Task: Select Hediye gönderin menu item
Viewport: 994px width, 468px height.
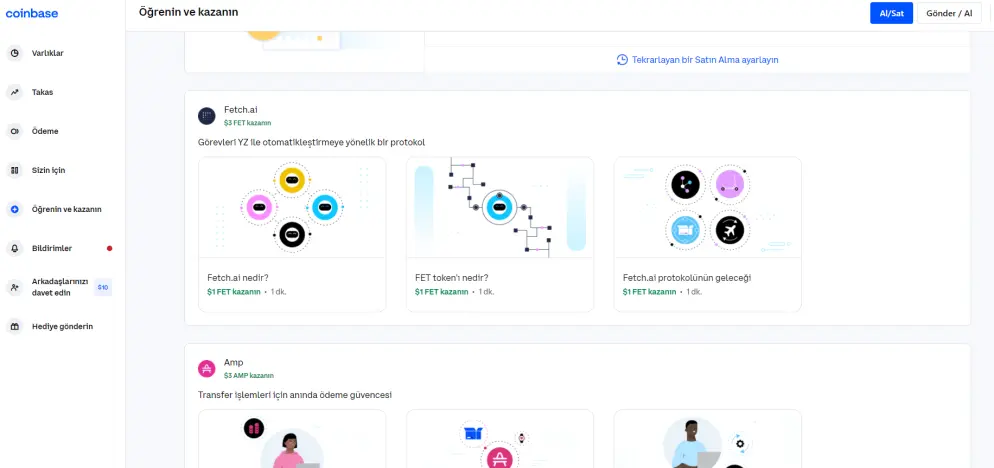Action: [62, 327]
